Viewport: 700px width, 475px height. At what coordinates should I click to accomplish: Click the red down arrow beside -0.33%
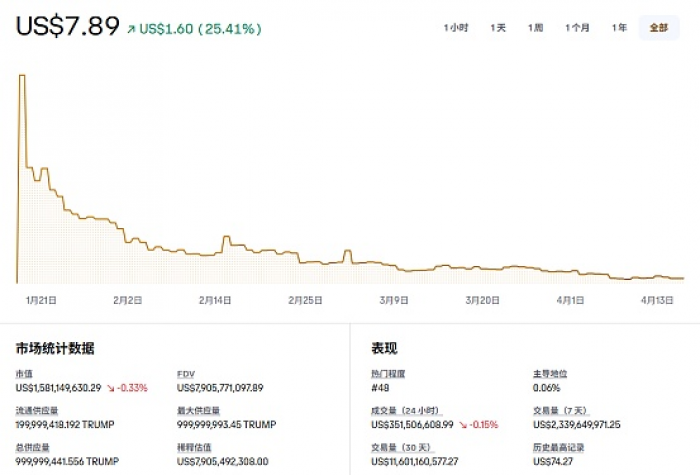coord(111,387)
